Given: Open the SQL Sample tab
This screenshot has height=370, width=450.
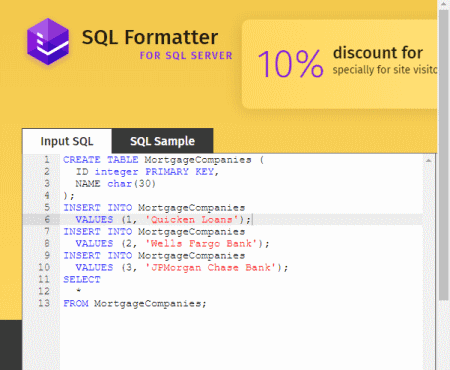Looking at the screenshot, I should 162,141.
